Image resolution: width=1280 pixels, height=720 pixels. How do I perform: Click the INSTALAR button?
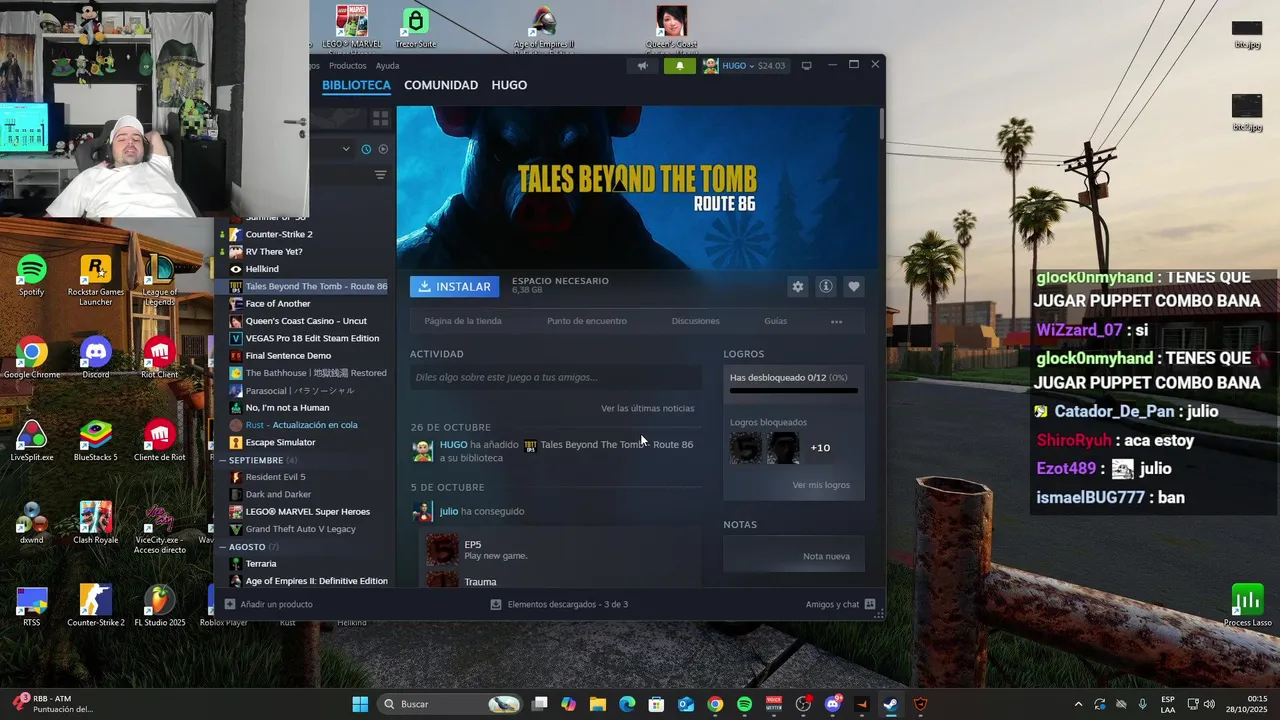click(454, 287)
